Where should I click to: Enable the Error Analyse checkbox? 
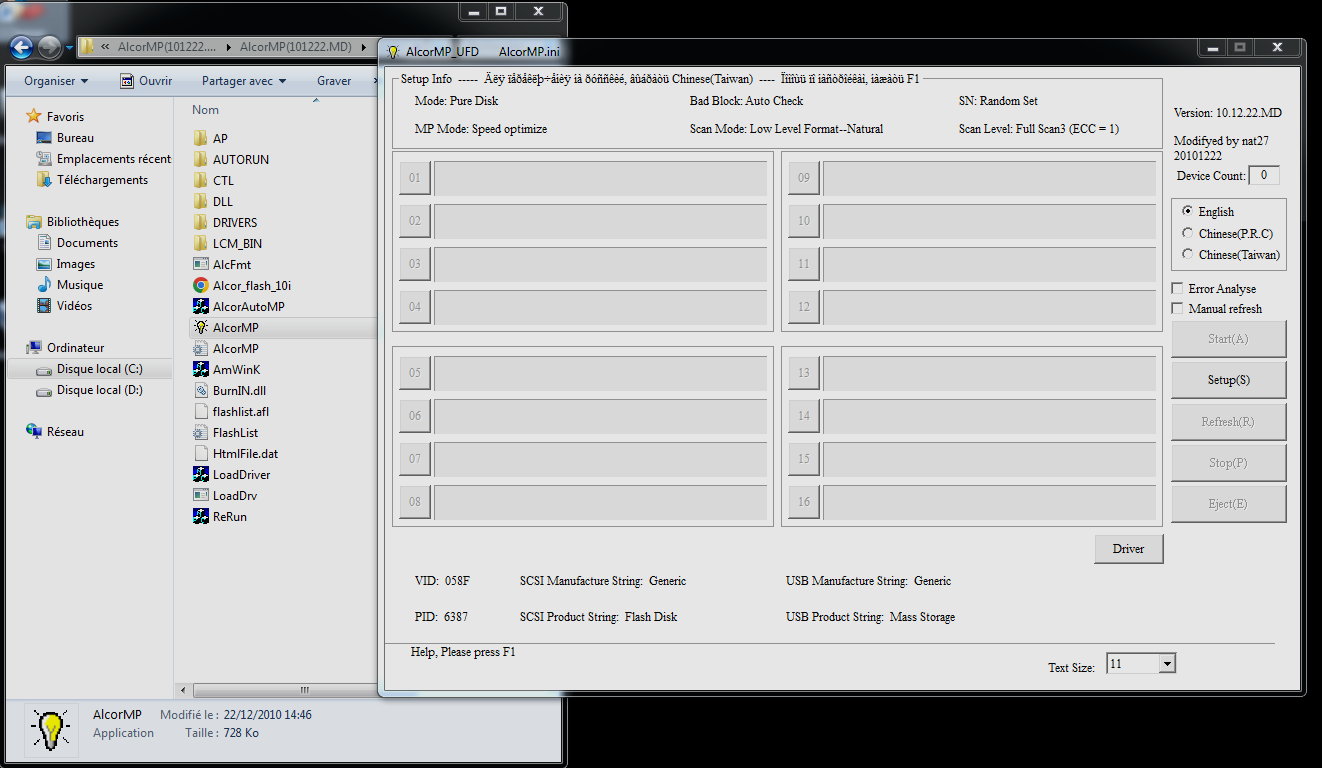pos(1177,288)
